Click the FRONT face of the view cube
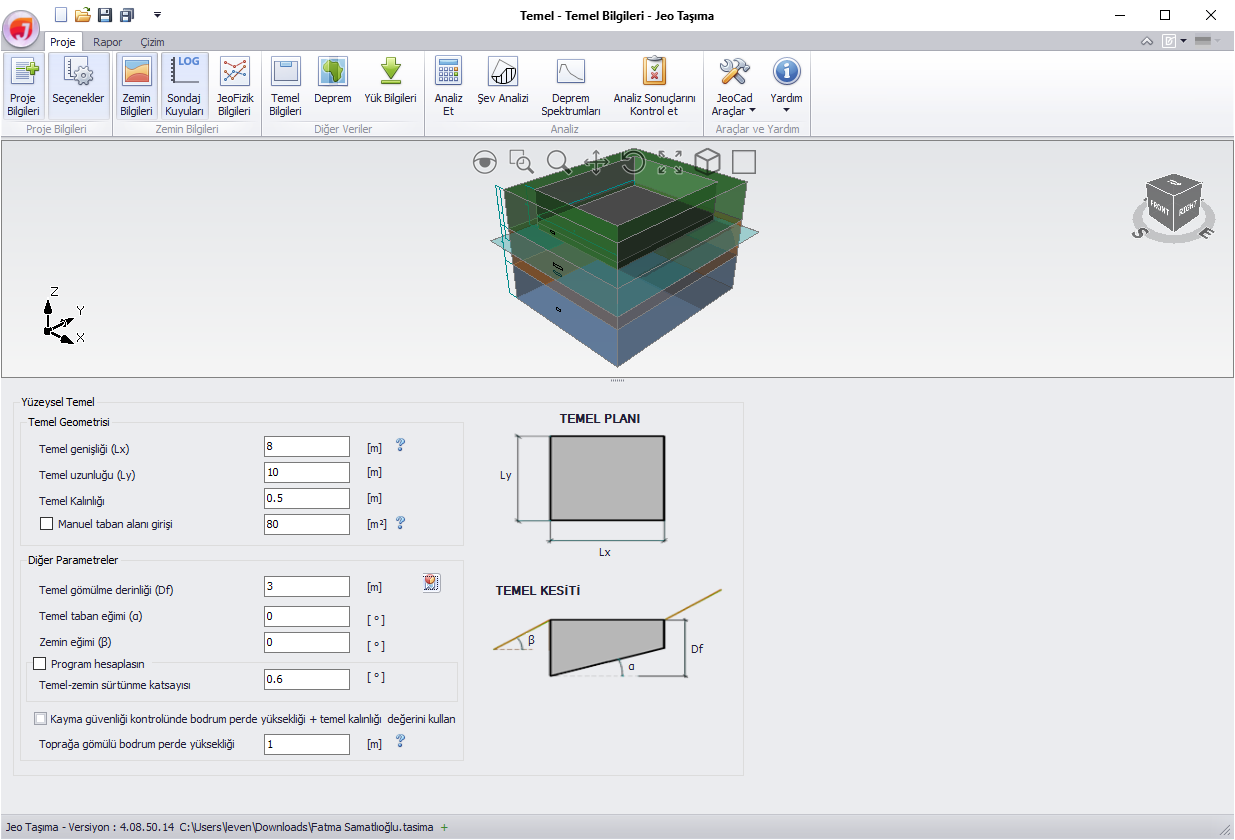Screen dimensions: 1235x840 (1160, 208)
